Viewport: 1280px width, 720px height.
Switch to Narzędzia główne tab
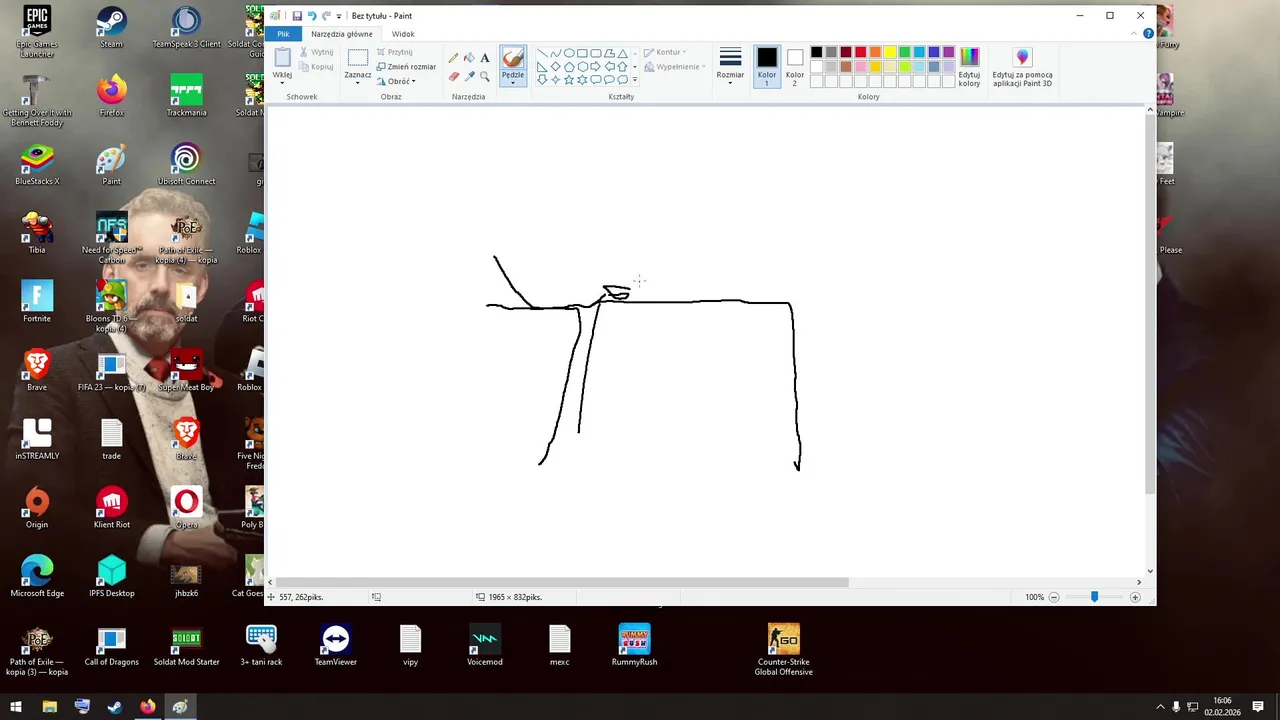[x=342, y=34]
